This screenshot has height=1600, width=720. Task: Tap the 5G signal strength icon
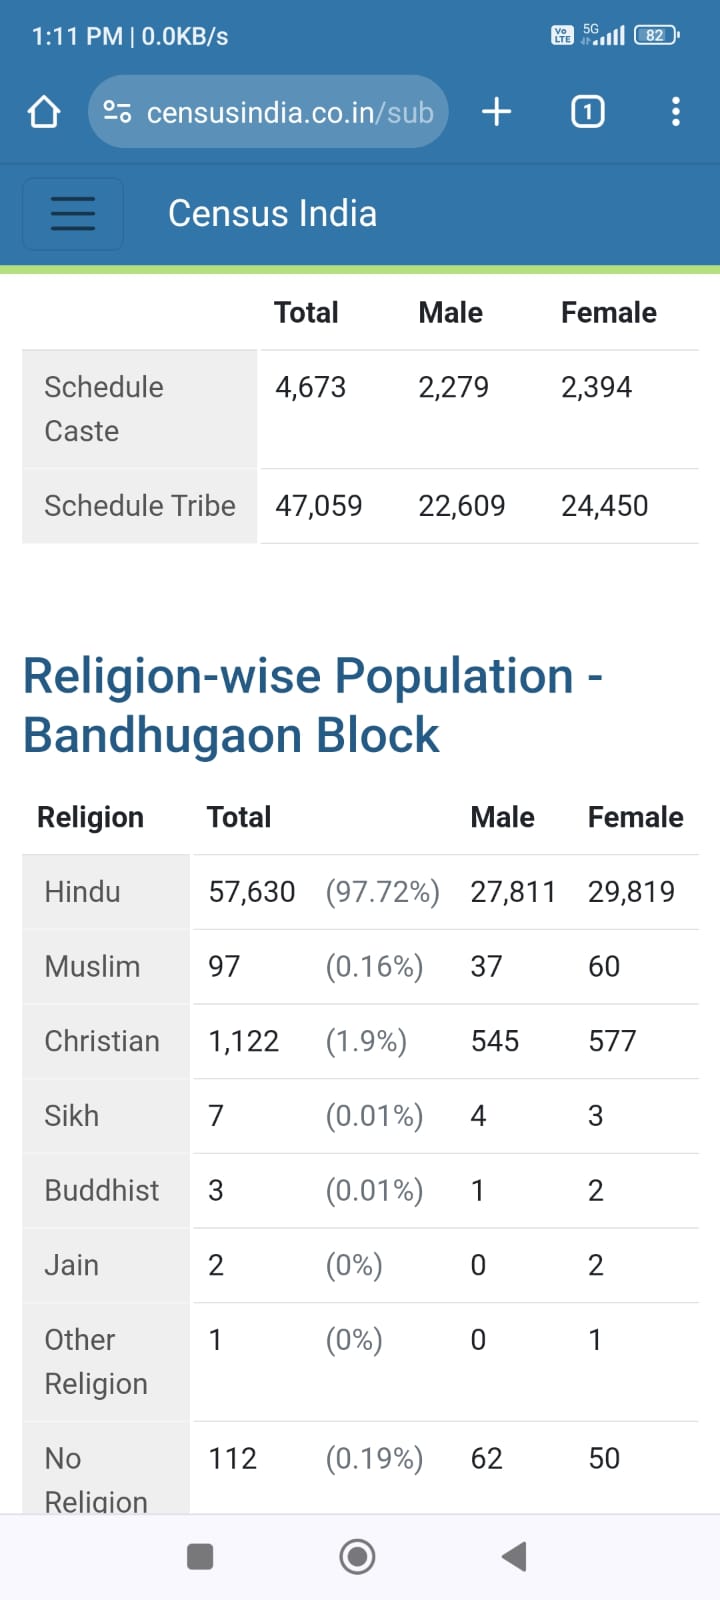pyautogui.click(x=604, y=35)
